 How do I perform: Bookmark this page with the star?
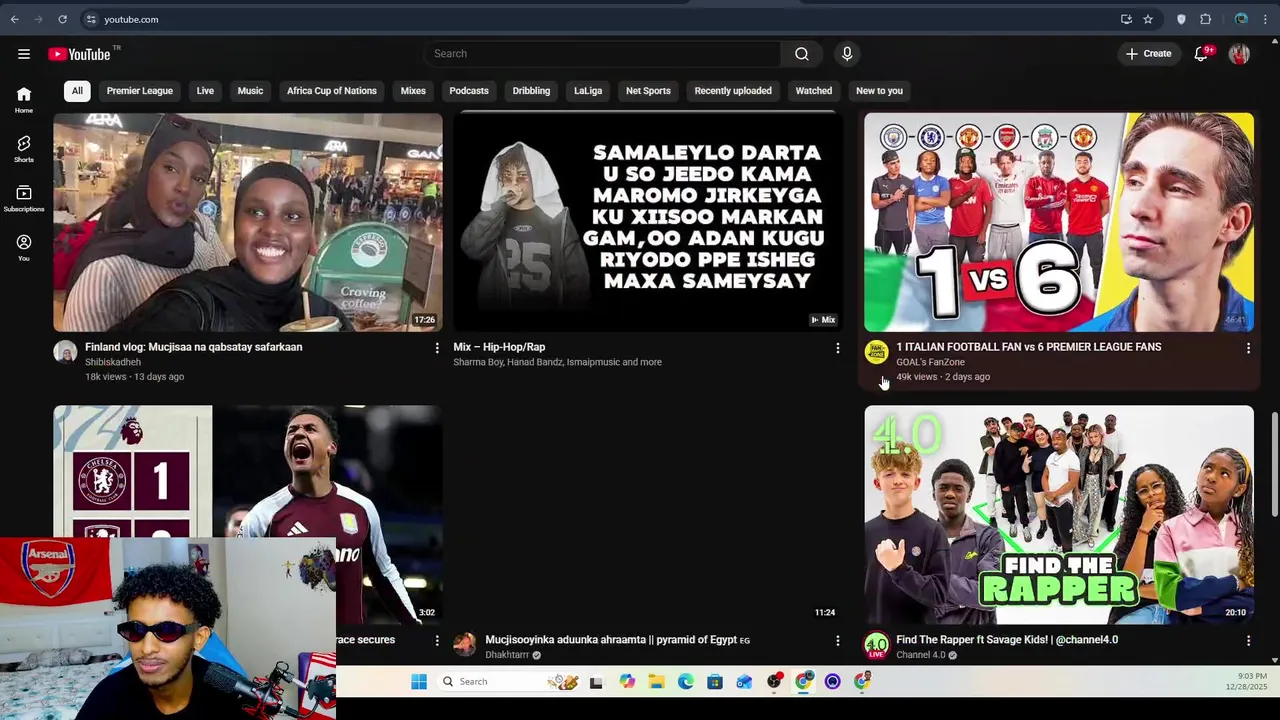point(1148,19)
